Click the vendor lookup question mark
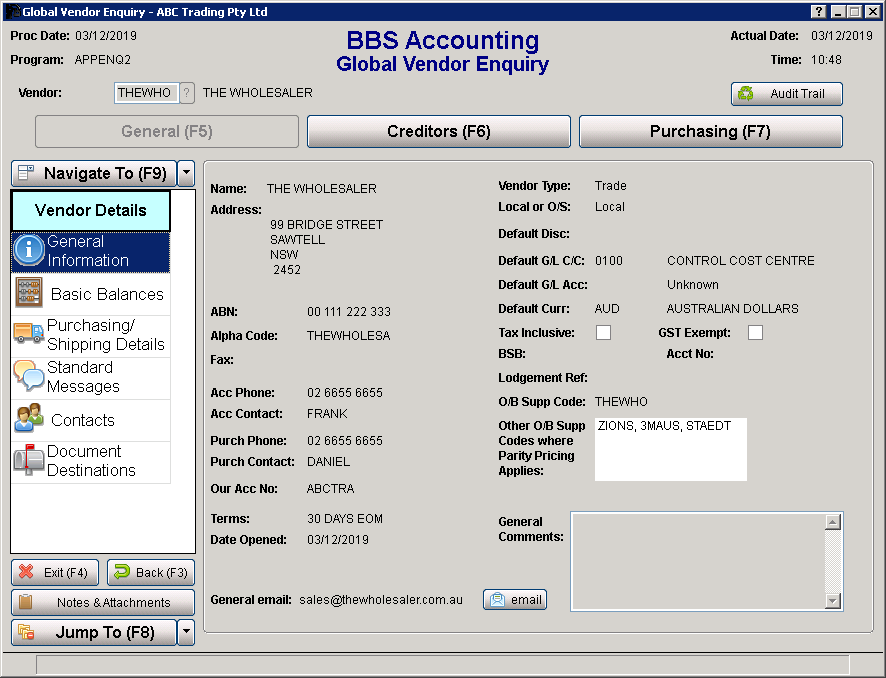This screenshot has height=678, width=886. 187,93
